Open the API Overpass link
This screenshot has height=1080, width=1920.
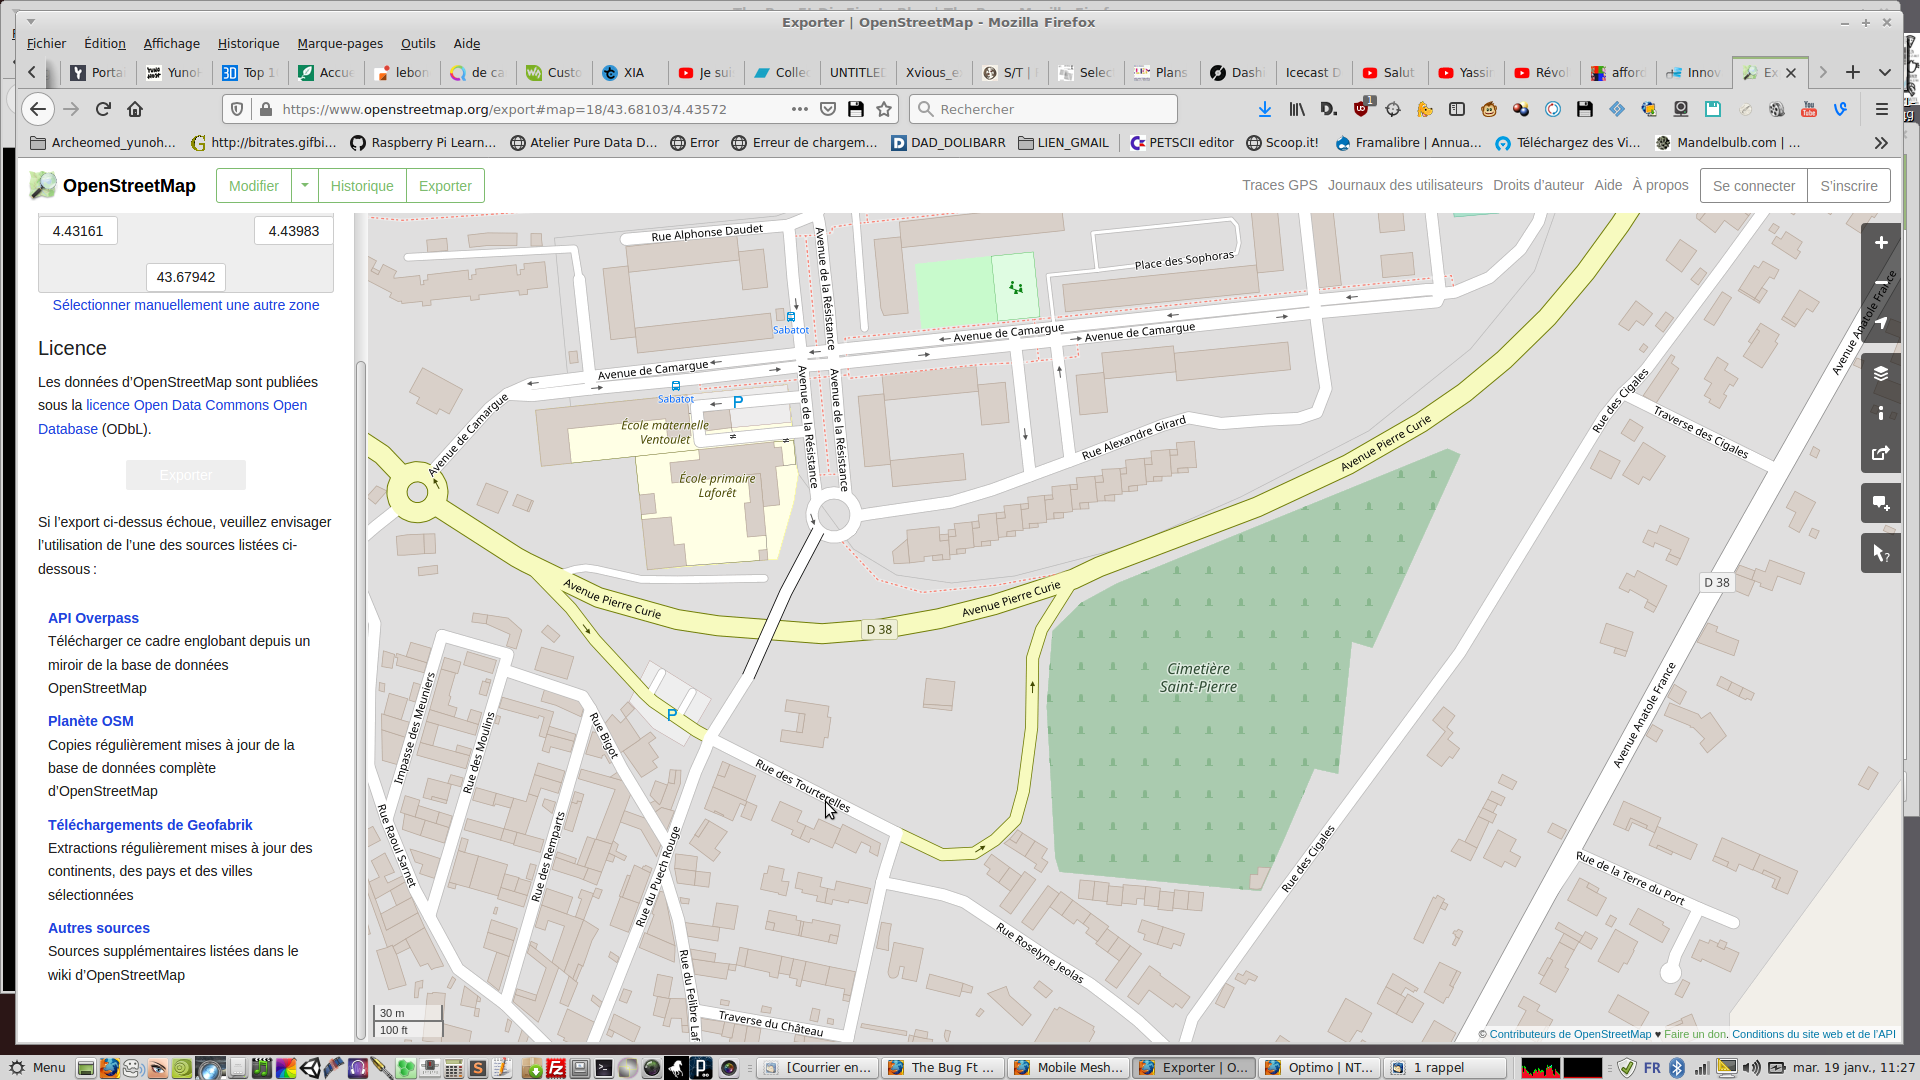tap(93, 618)
